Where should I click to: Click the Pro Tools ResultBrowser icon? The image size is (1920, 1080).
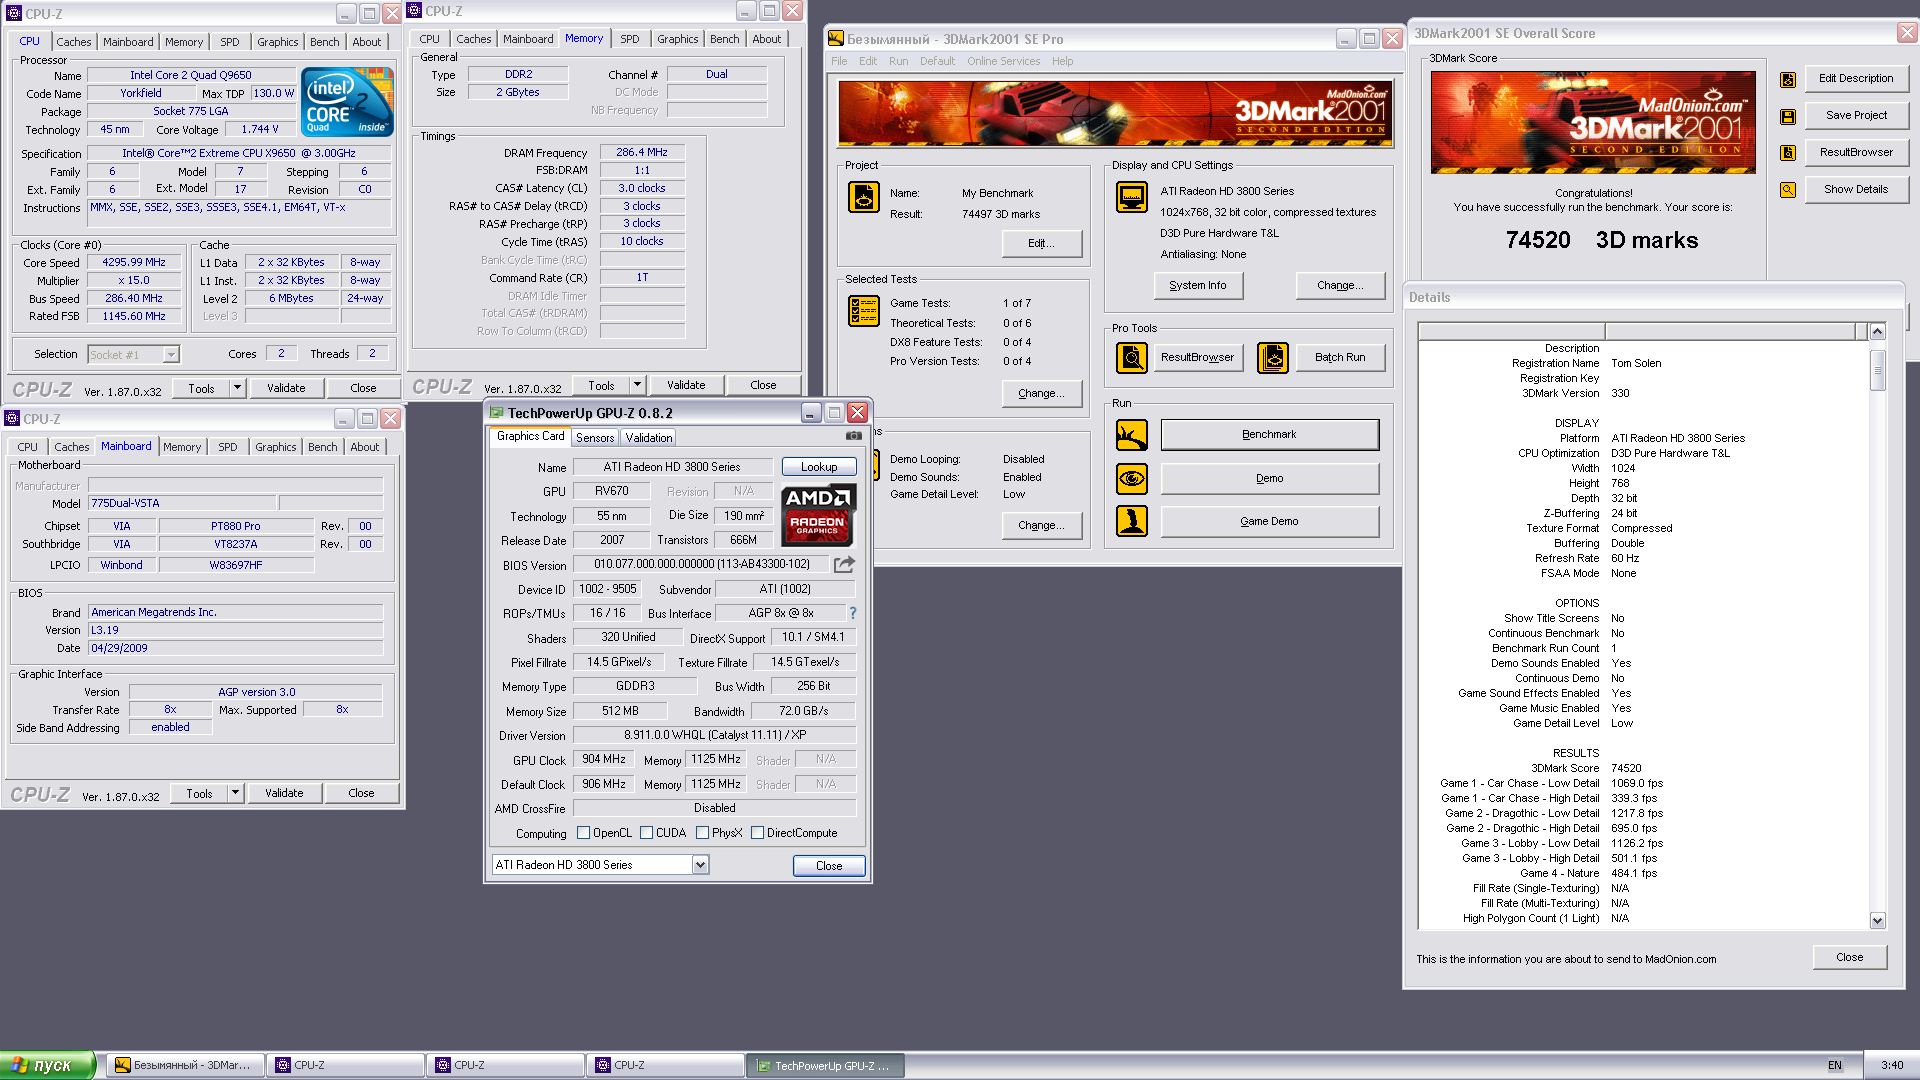coord(1132,357)
